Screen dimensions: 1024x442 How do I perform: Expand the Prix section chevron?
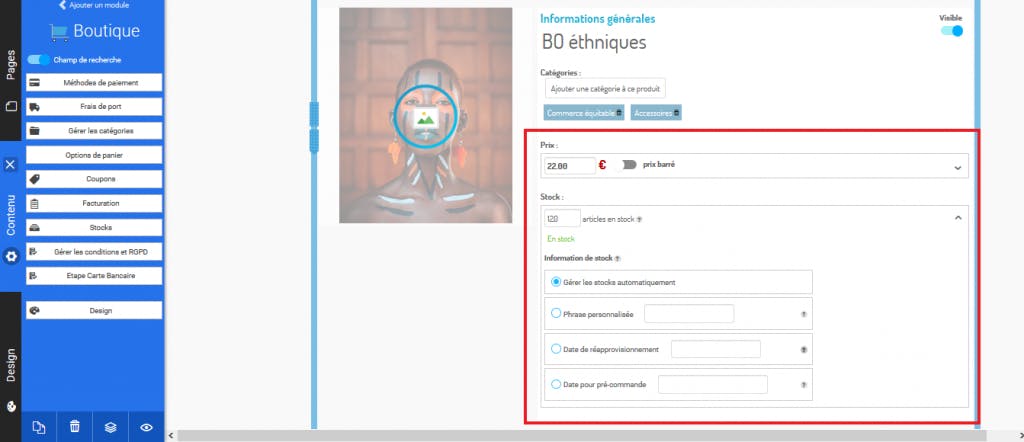(x=957, y=168)
